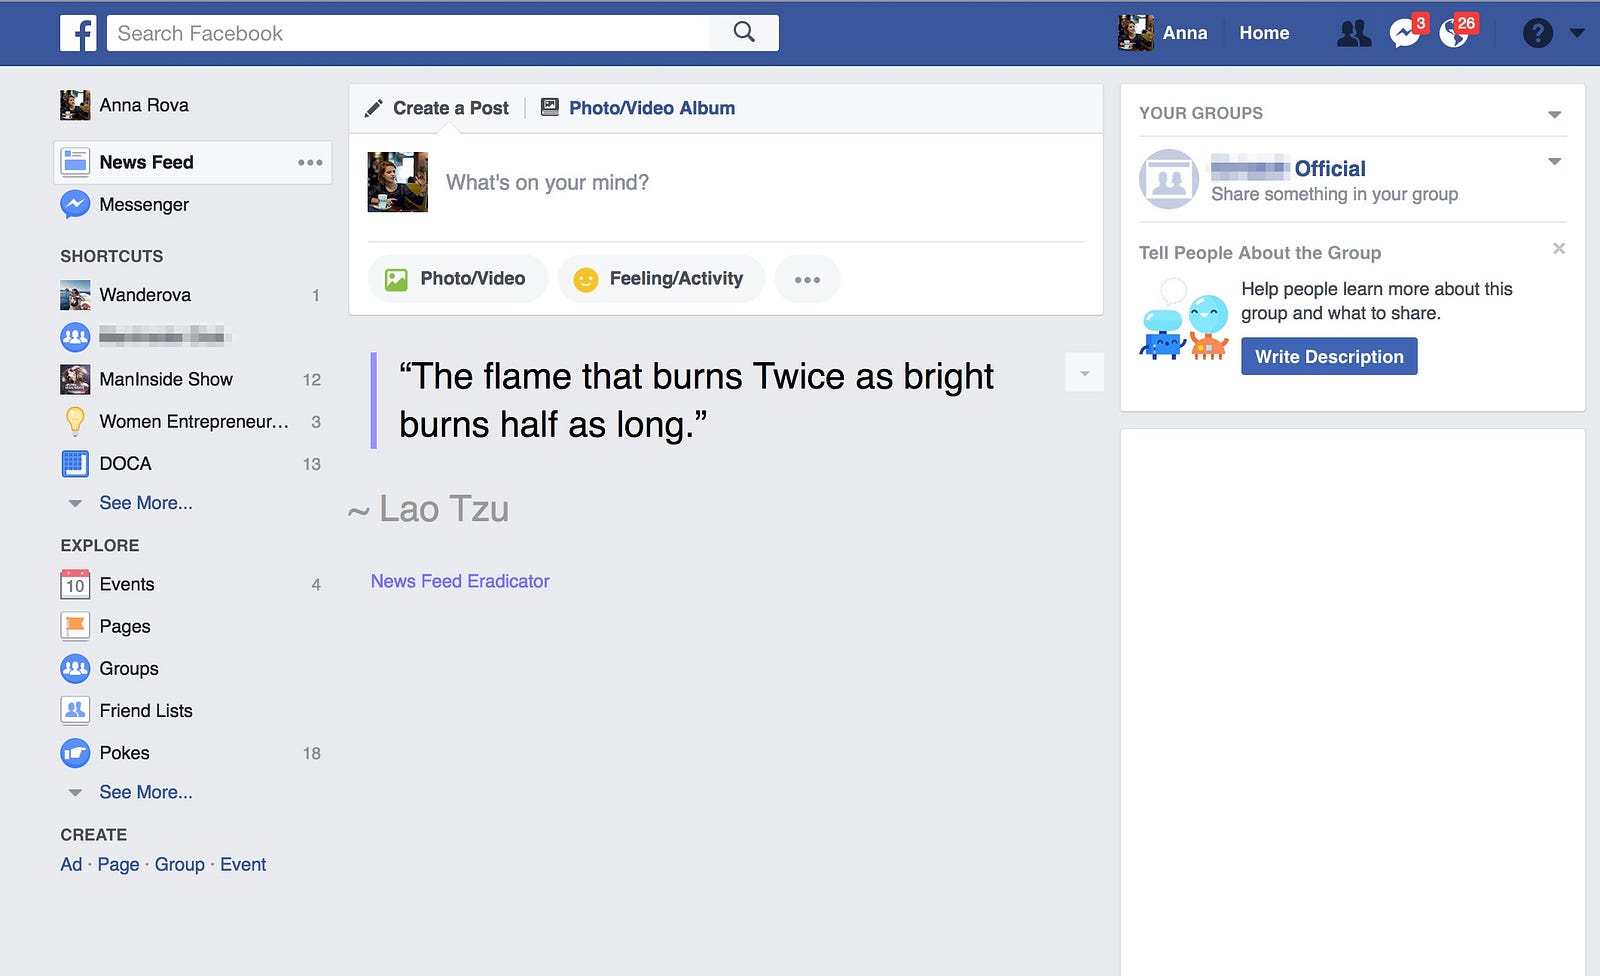This screenshot has width=1600, height=976.
Task: Open ManInside Show shortcut icon
Action: click(75, 379)
